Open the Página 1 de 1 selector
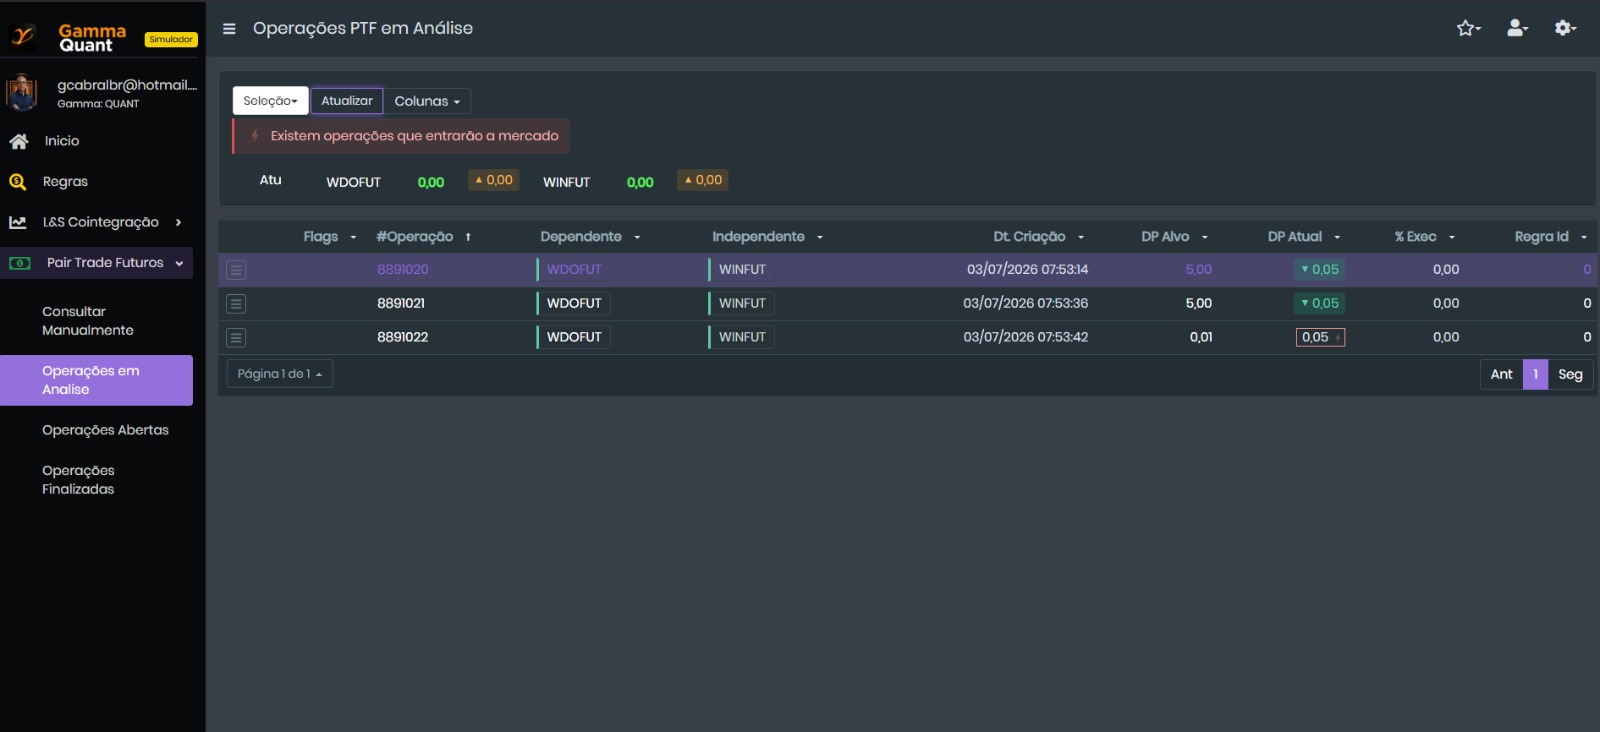Screen dimensions: 1600x732 (x=280, y=374)
